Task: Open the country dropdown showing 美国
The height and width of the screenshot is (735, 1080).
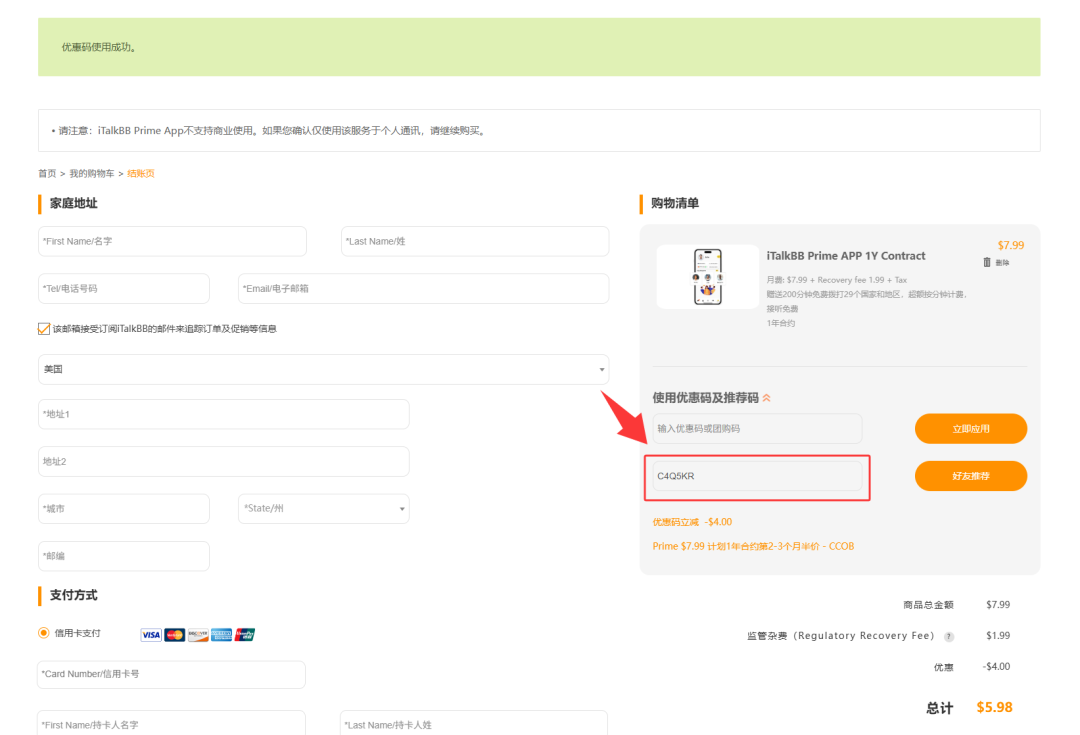Action: click(324, 369)
